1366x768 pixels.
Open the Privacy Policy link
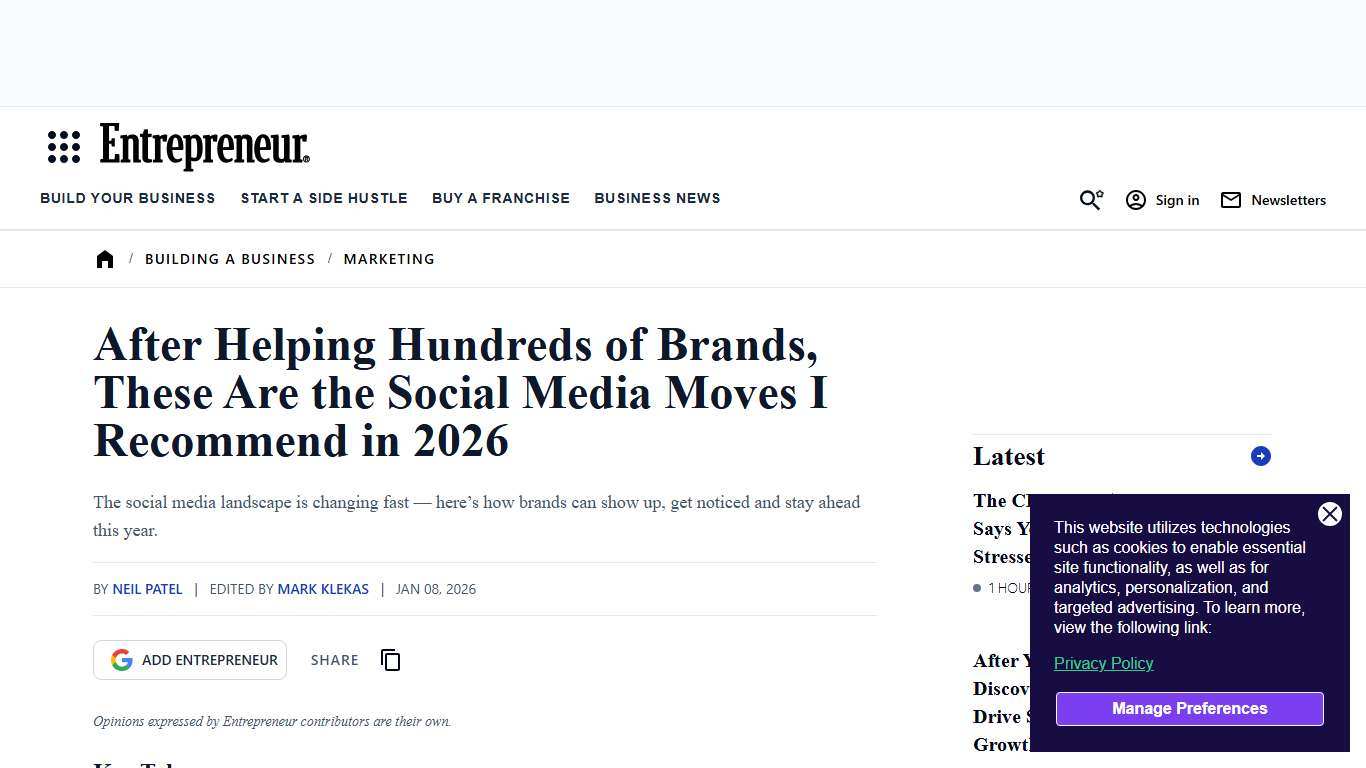(1103, 663)
